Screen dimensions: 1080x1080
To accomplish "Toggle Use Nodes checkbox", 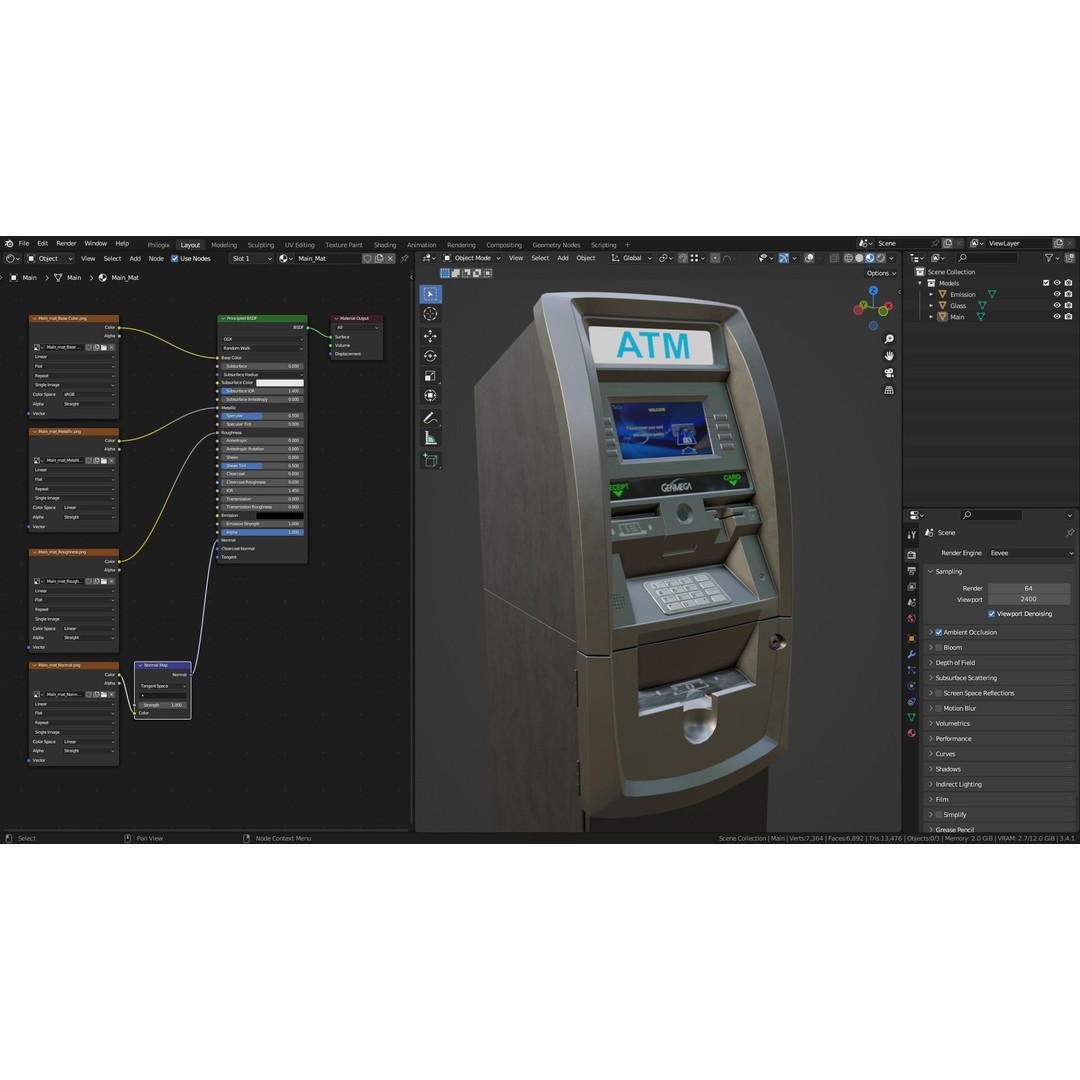I will click(174, 259).
